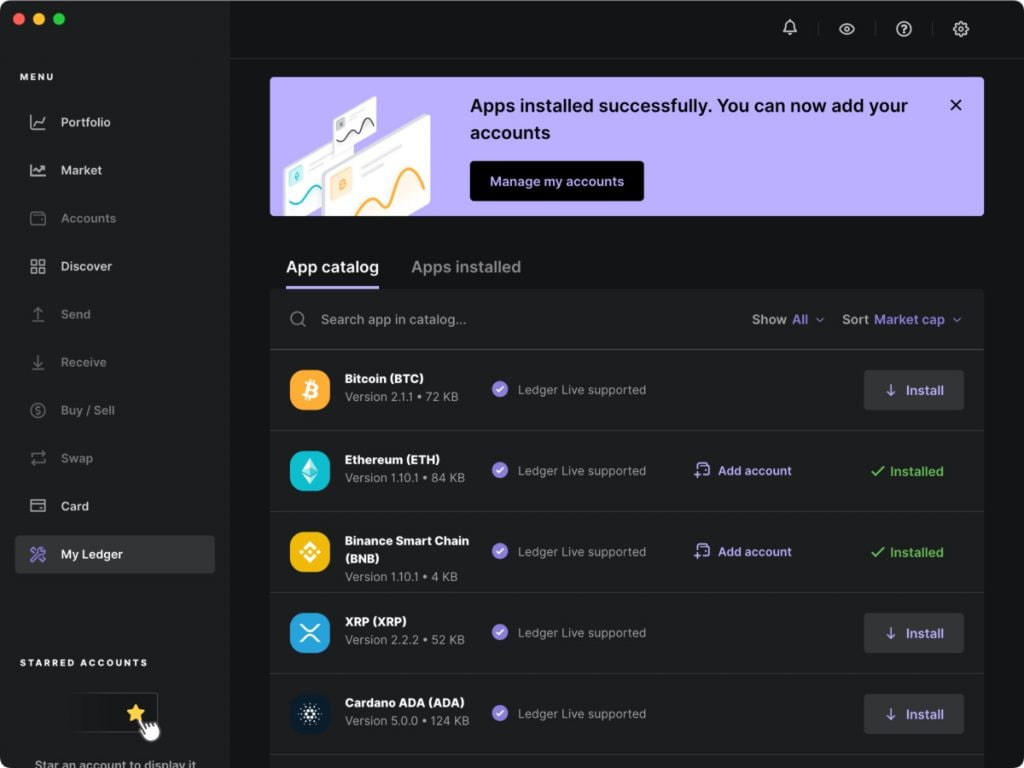
Task: Click the Ethereum app icon
Action: tap(310, 471)
